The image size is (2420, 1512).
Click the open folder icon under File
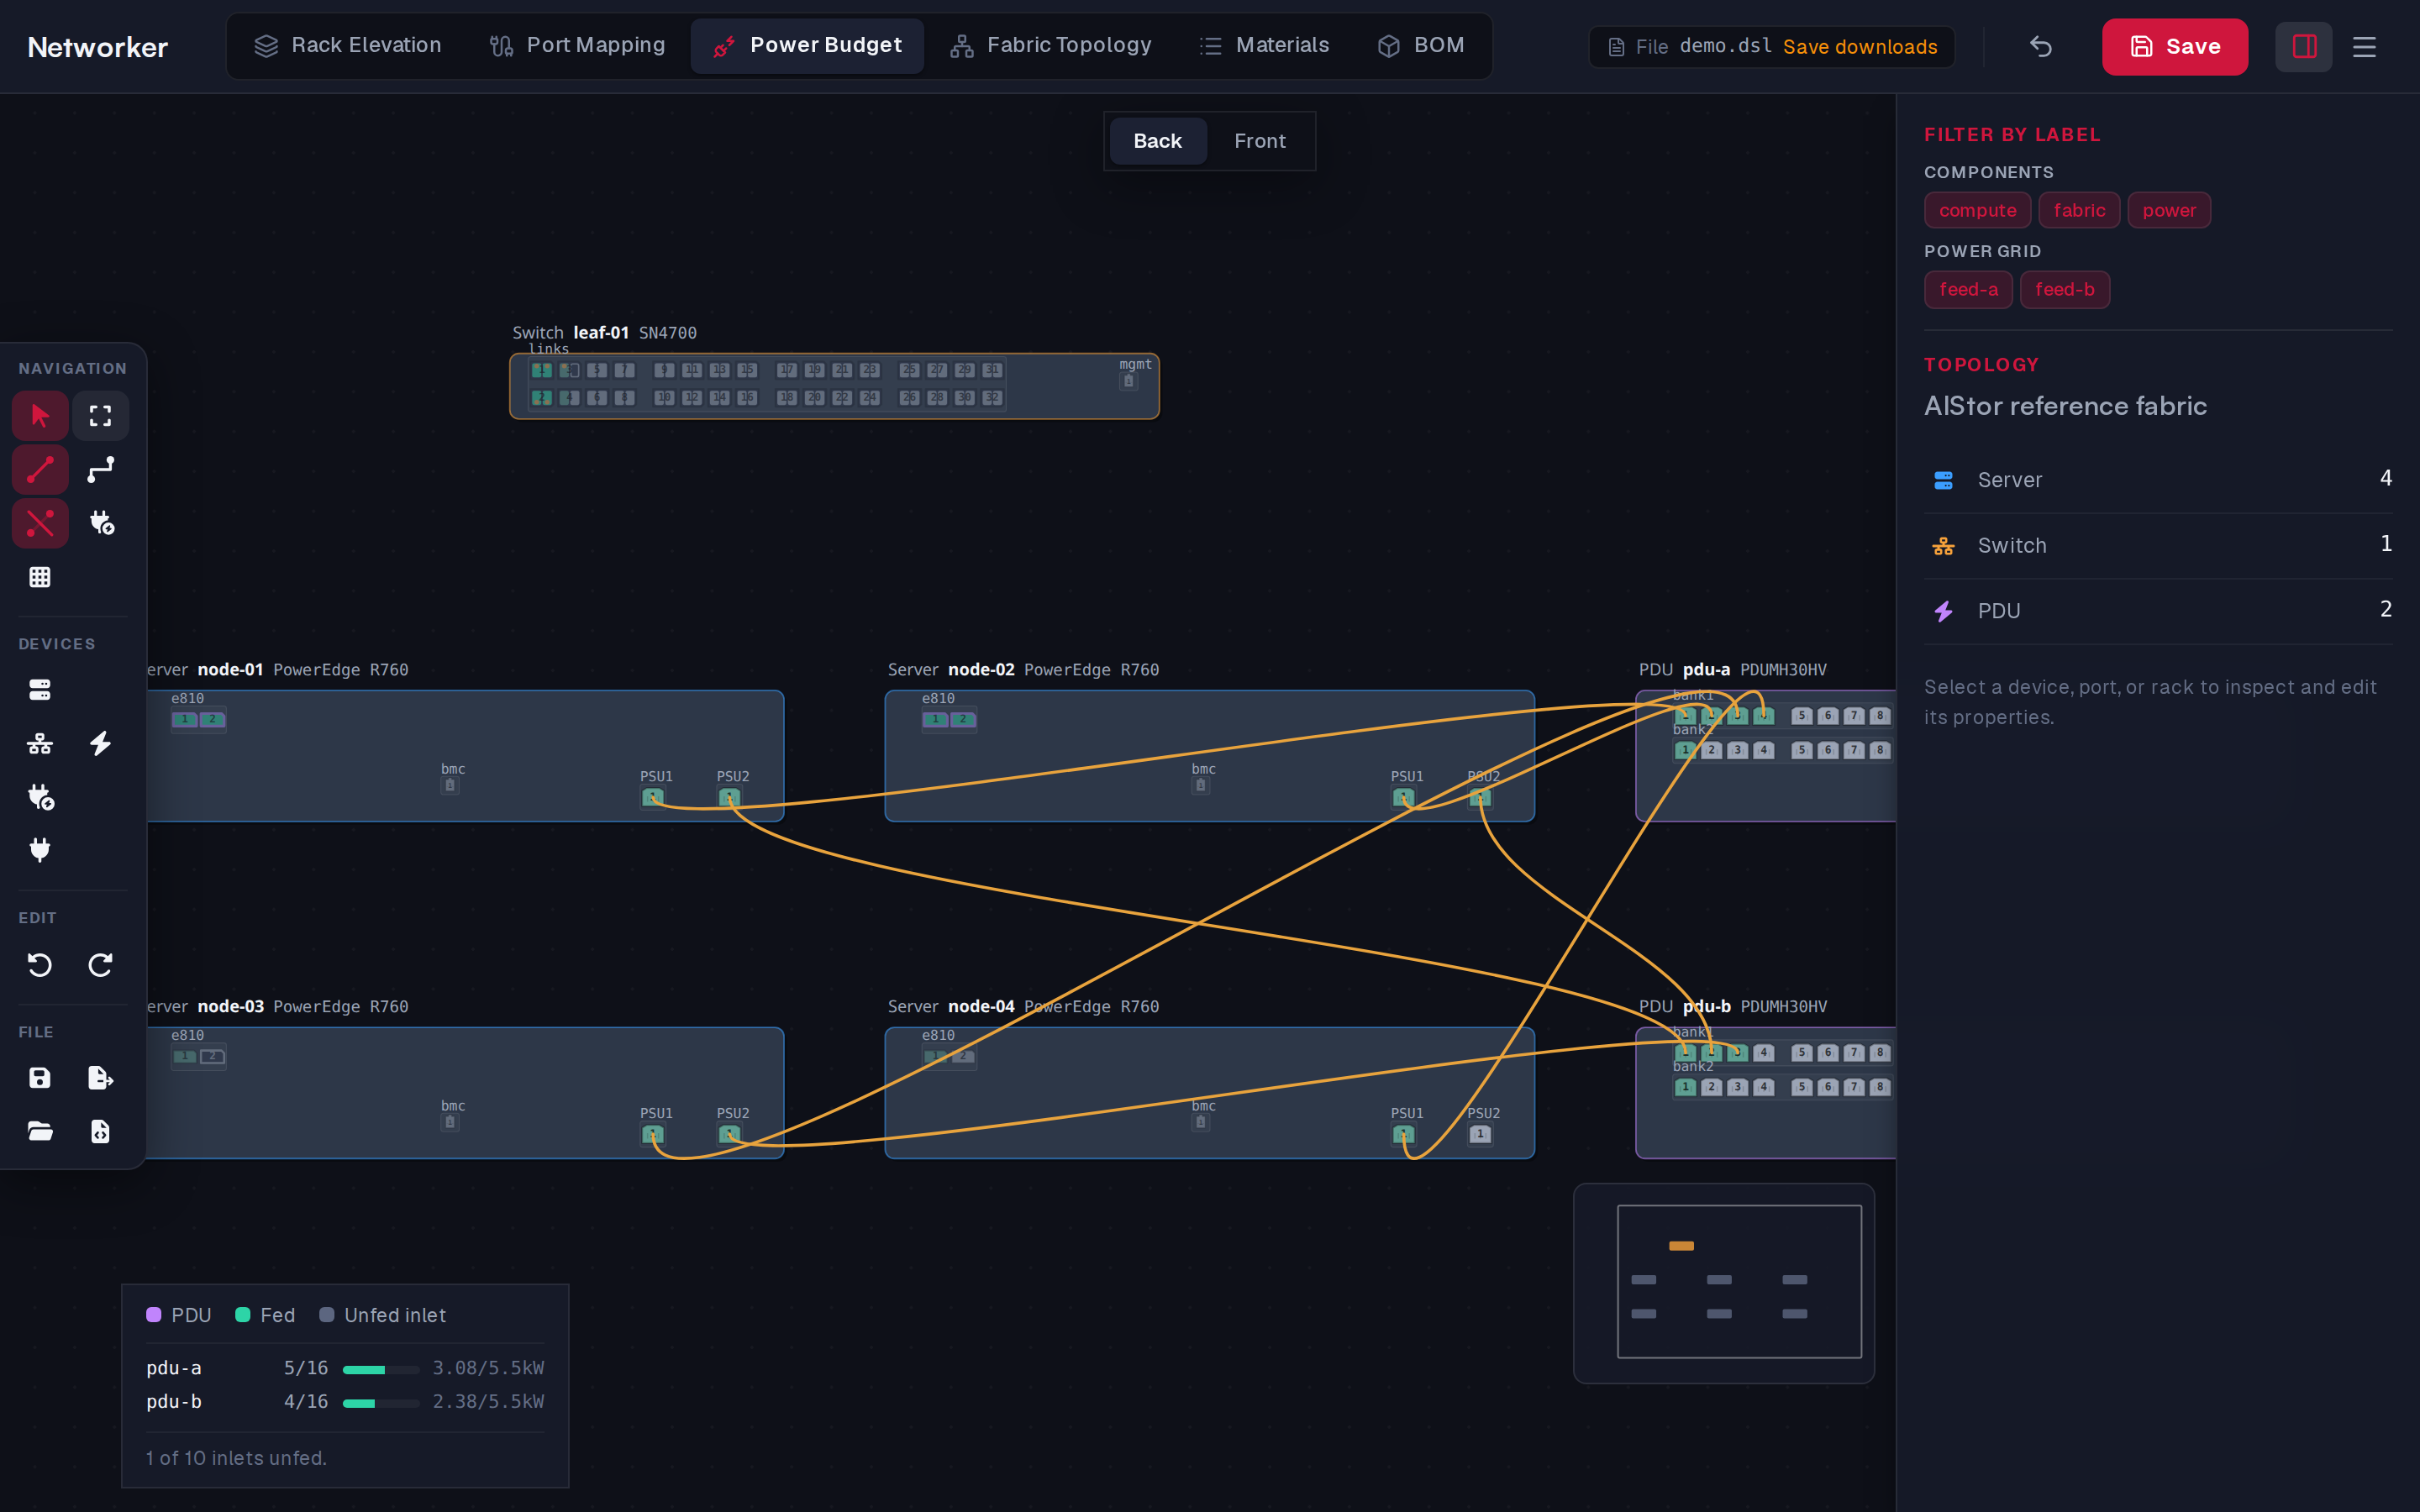[x=40, y=1131]
